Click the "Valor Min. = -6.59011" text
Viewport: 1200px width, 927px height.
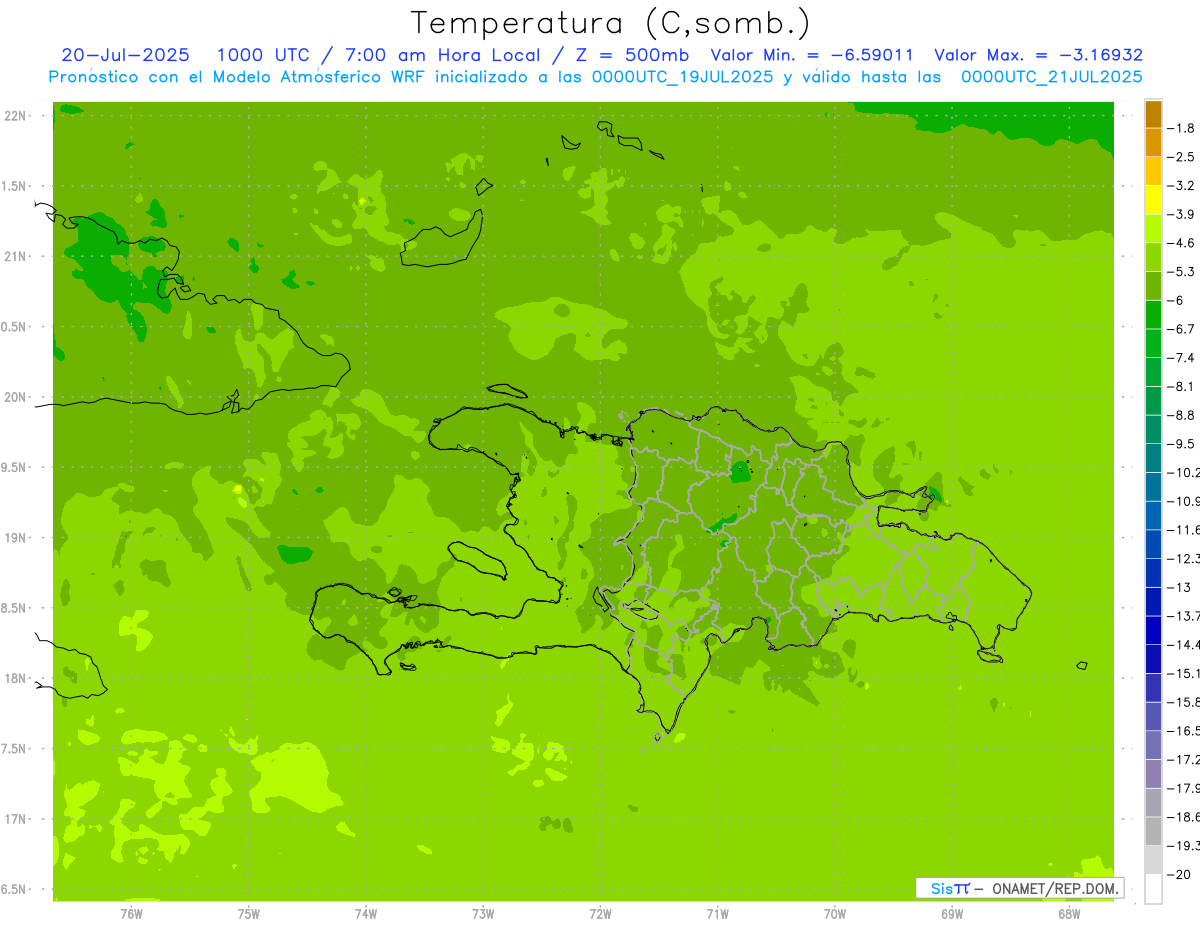811,55
